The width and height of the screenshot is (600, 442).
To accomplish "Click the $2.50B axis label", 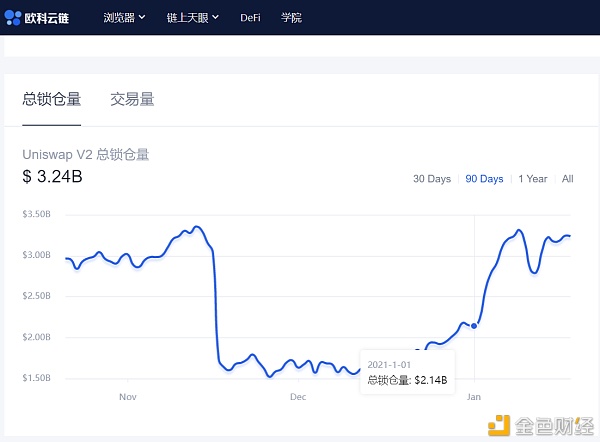I will click(x=36, y=296).
